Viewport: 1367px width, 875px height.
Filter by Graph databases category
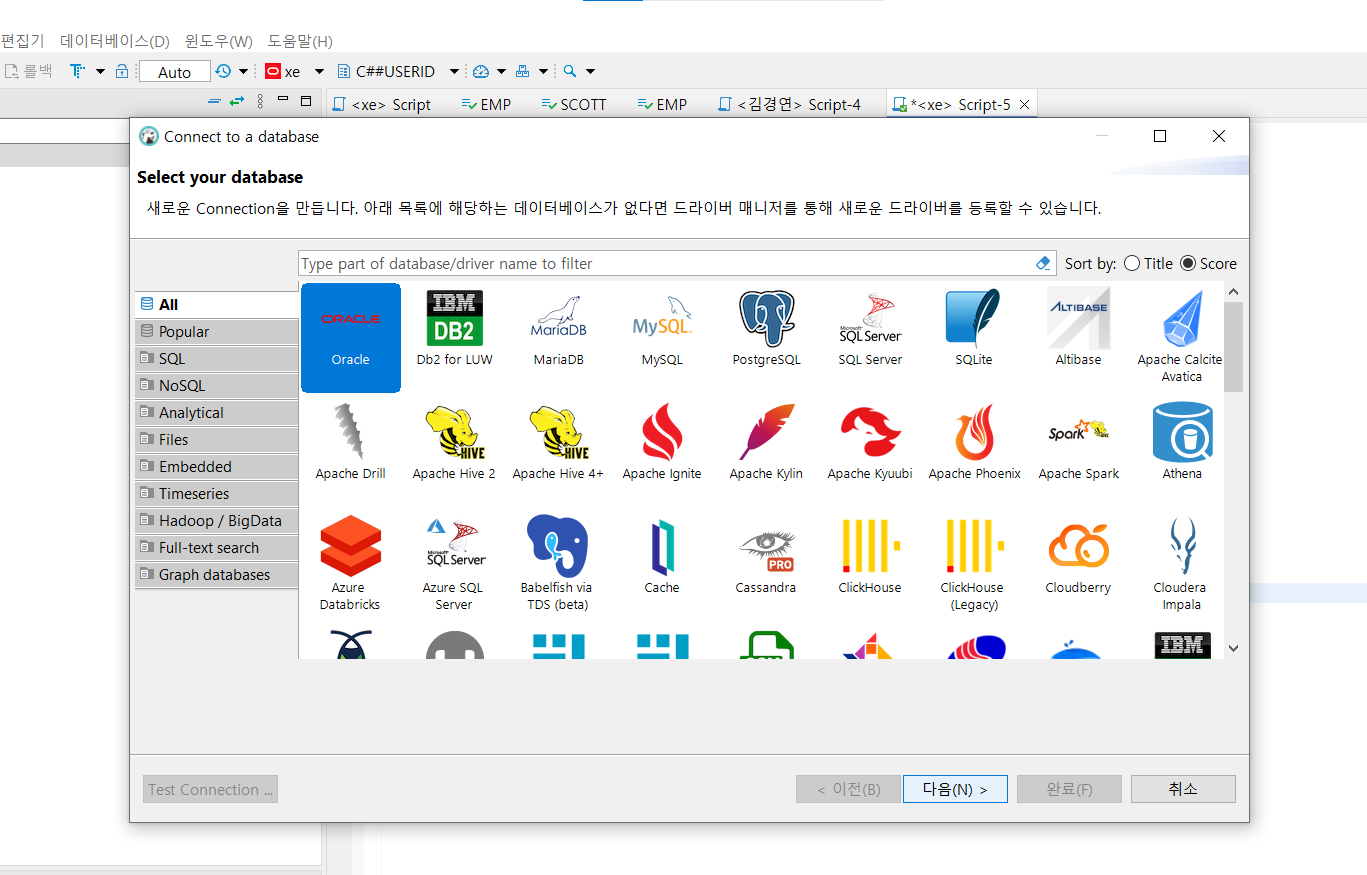pyautogui.click(x=216, y=575)
